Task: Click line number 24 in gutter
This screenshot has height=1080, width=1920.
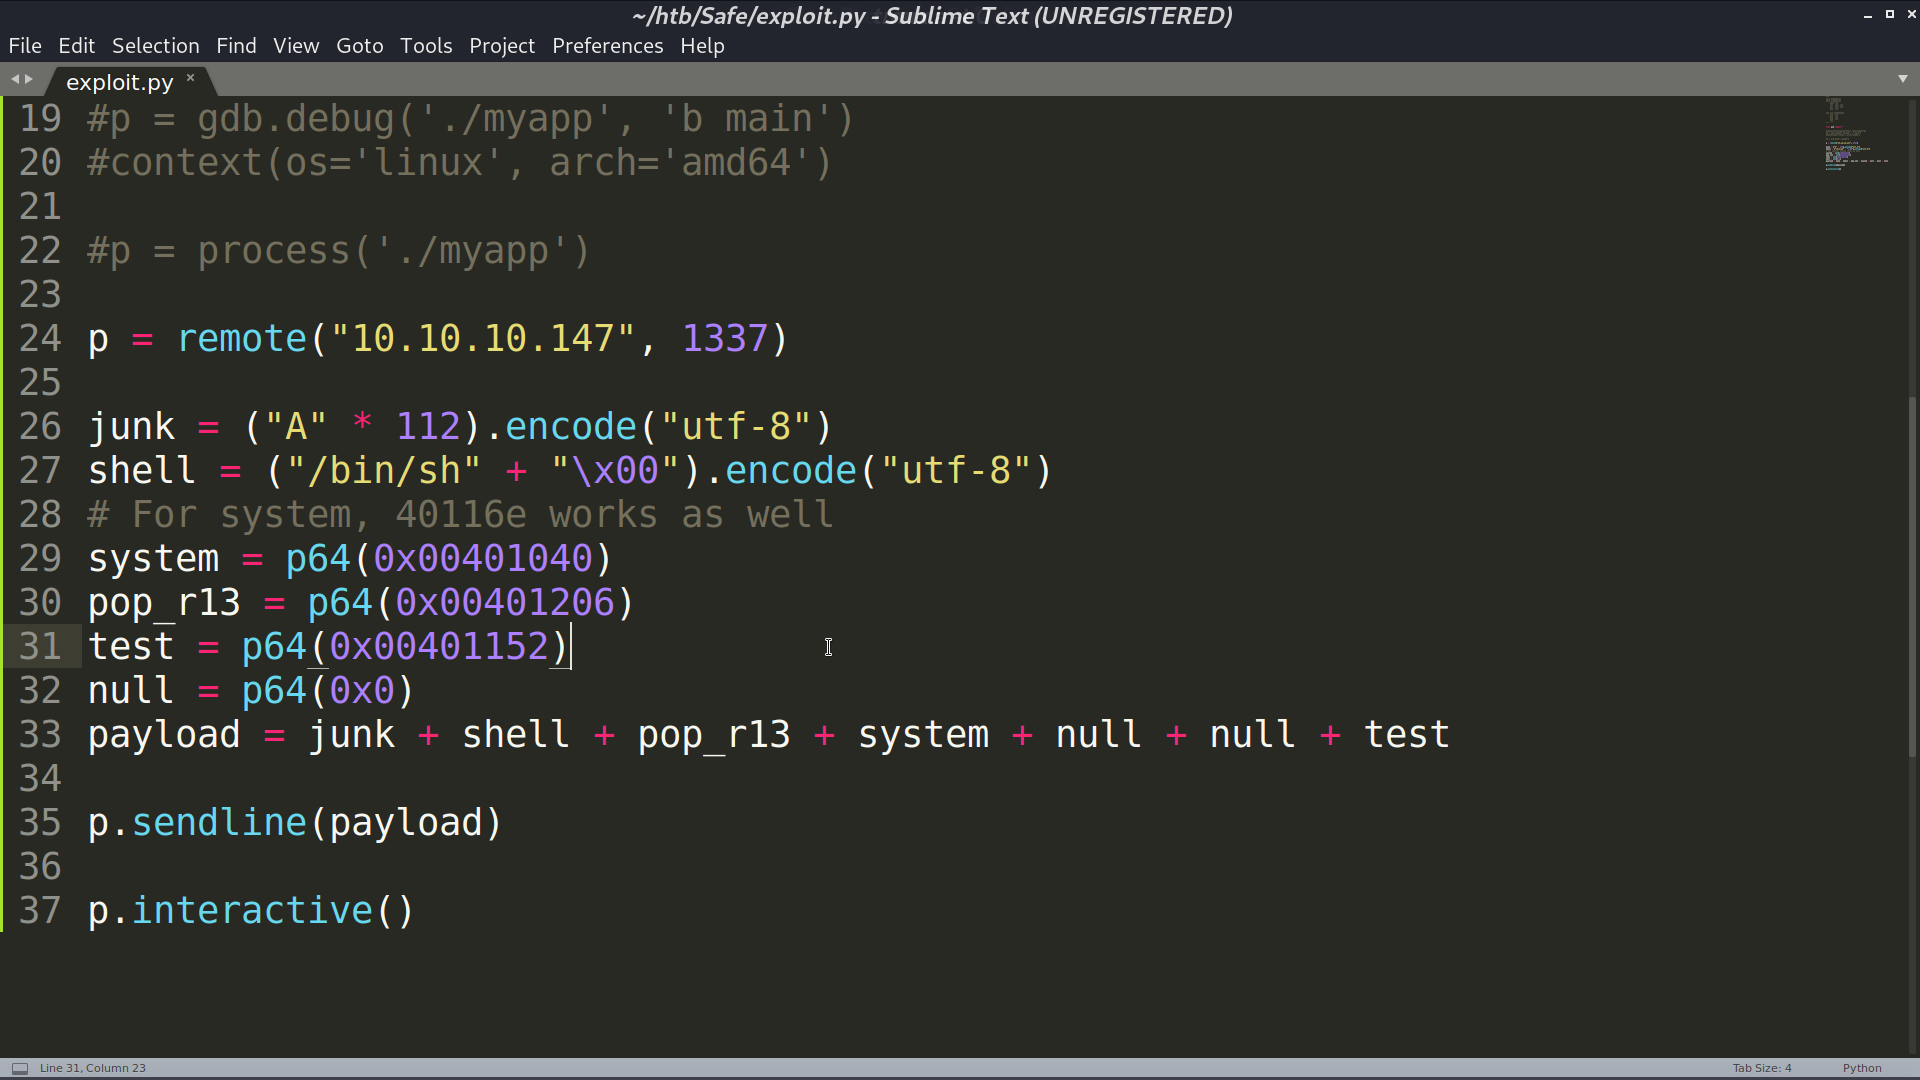Action: point(40,339)
